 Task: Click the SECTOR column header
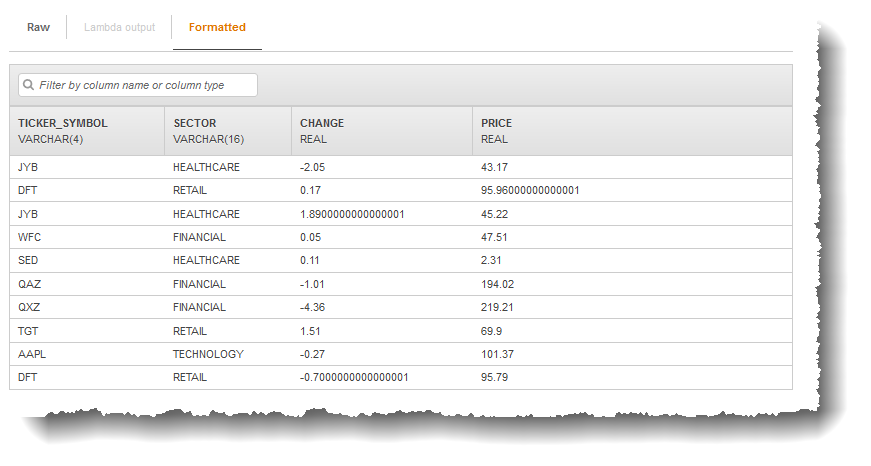(194, 123)
